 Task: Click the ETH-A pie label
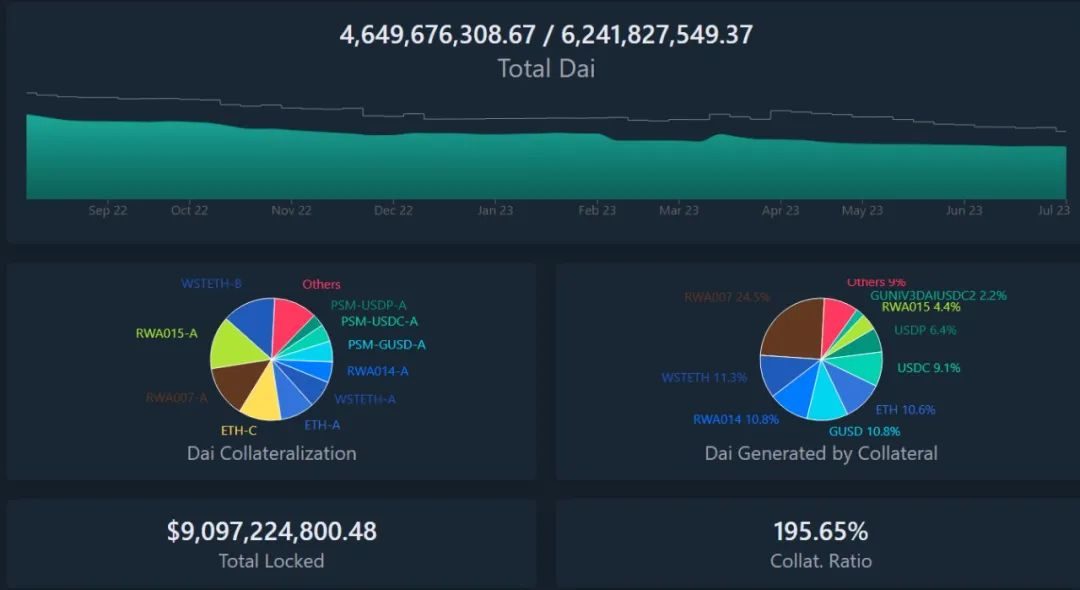tap(322, 425)
